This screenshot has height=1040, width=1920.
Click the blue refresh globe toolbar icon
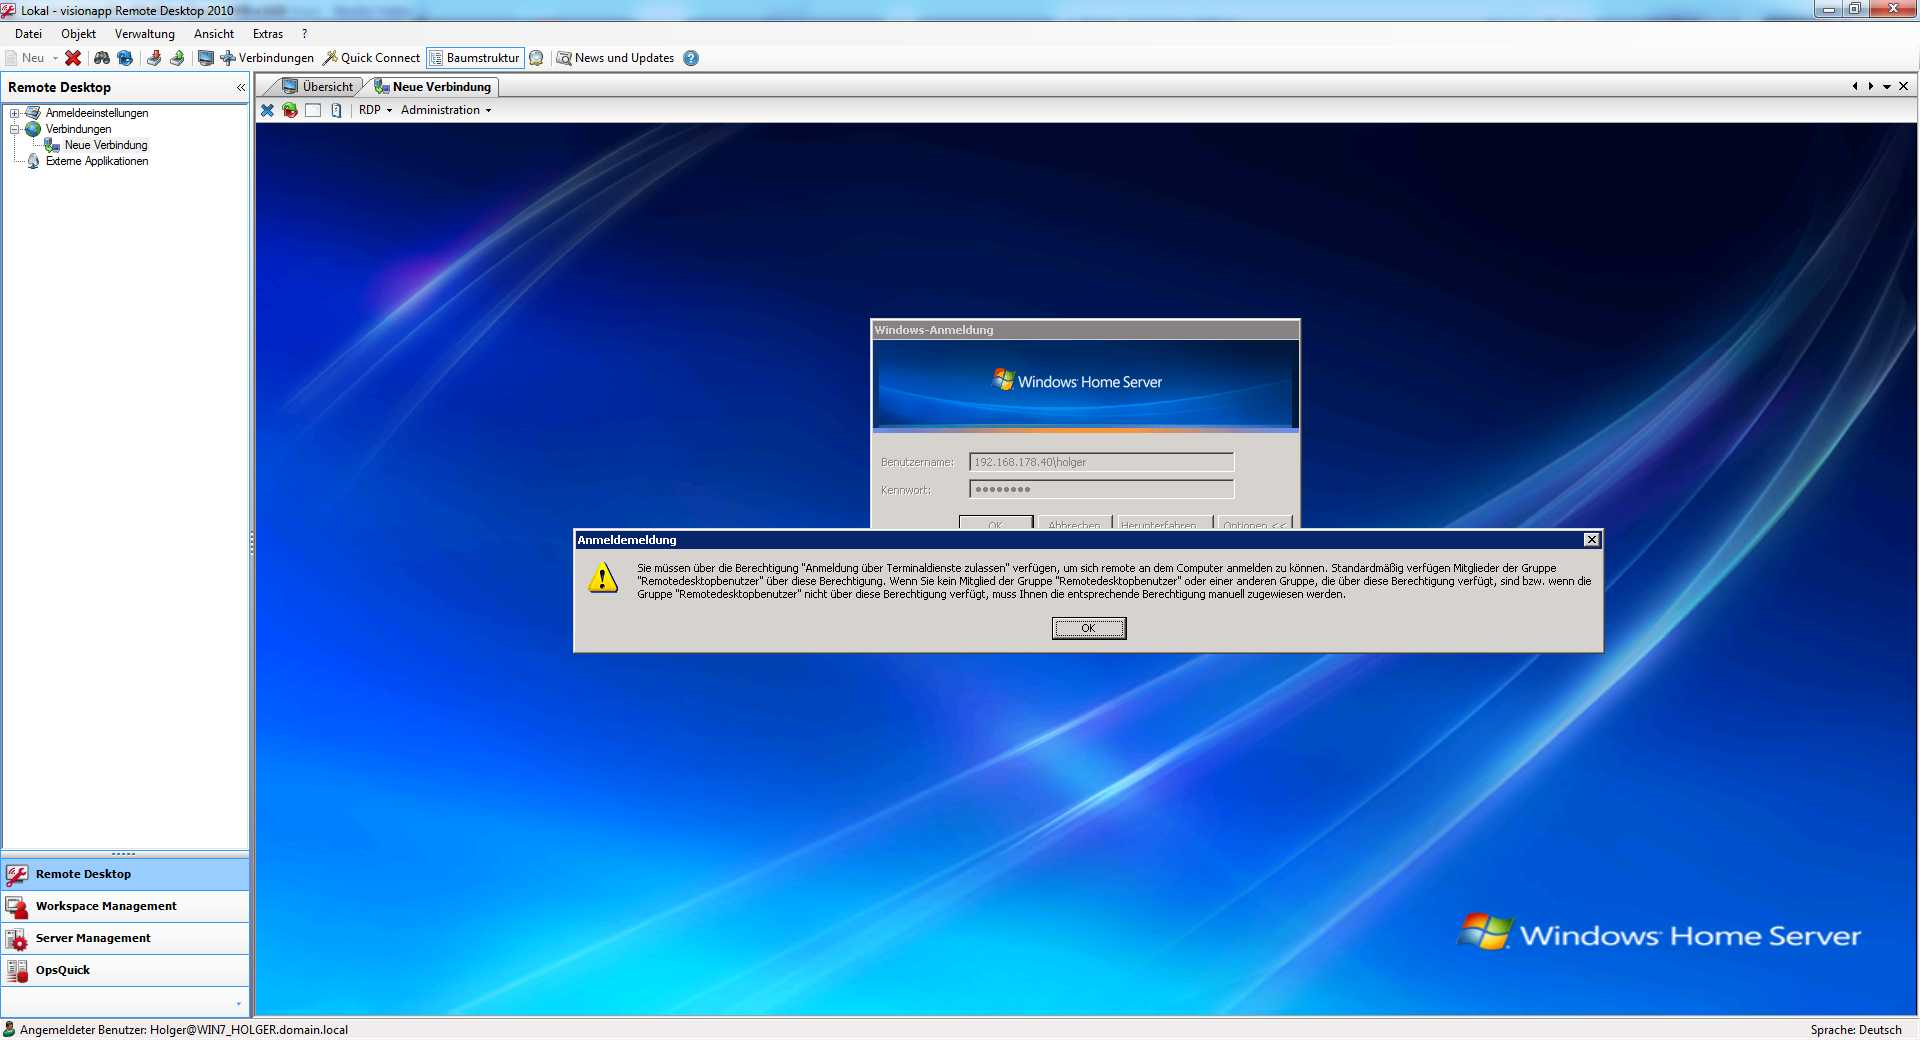(125, 58)
